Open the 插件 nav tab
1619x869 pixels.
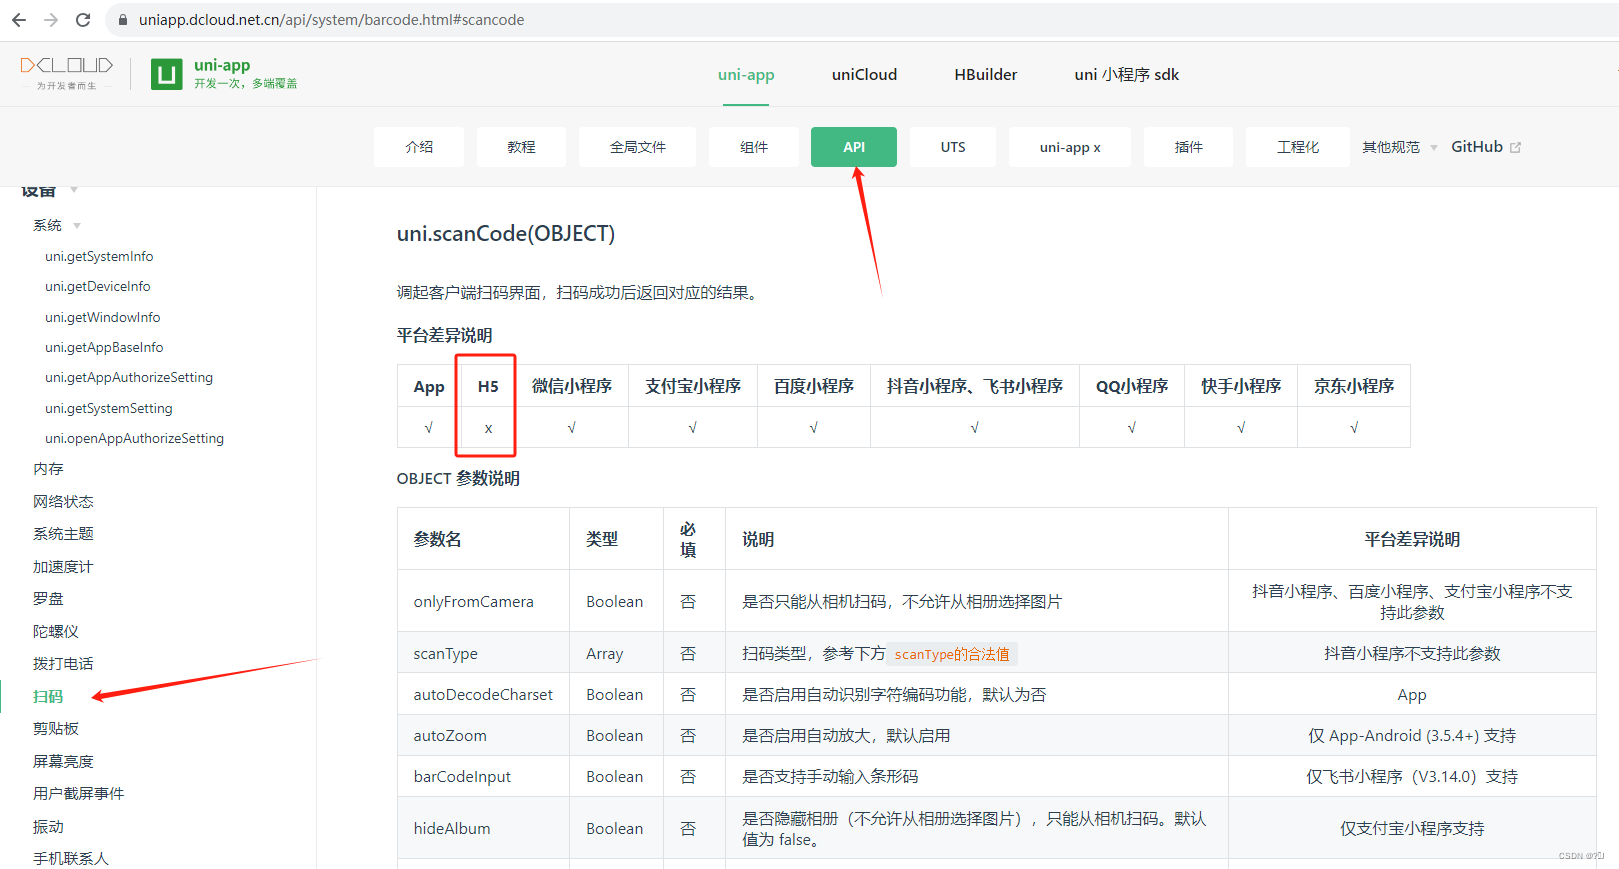point(1188,147)
